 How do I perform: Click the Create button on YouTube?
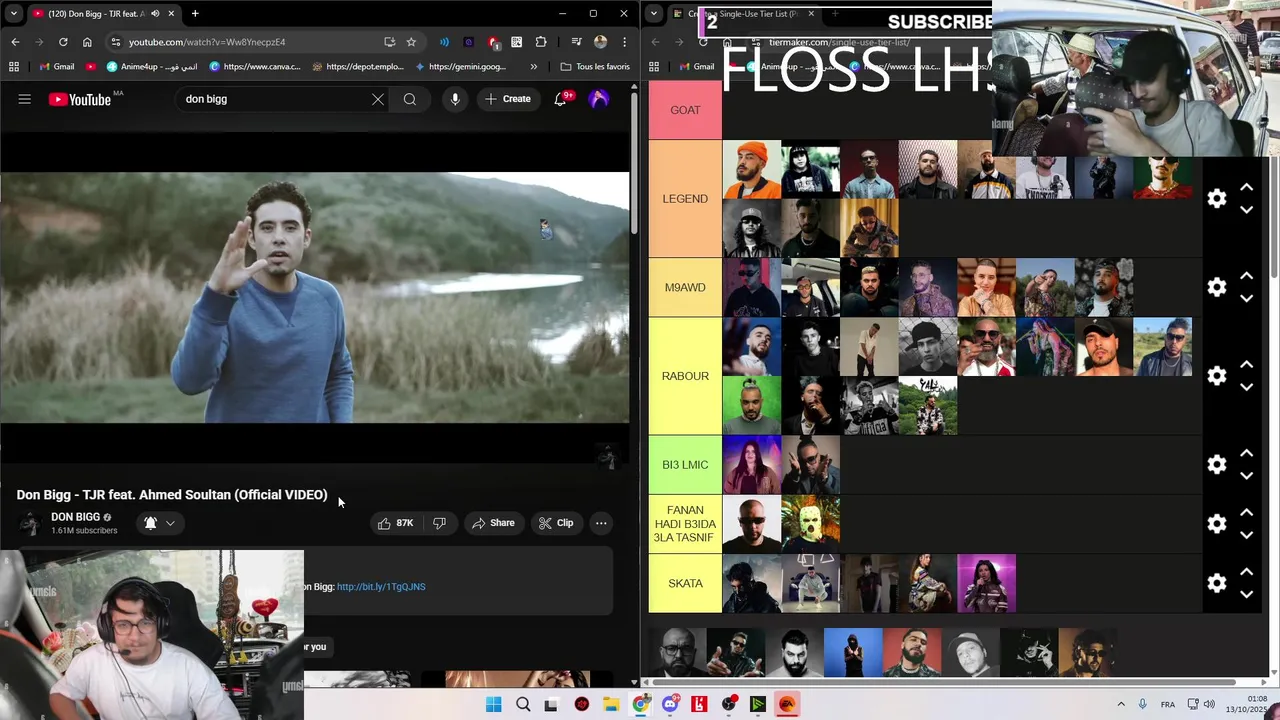508,99
